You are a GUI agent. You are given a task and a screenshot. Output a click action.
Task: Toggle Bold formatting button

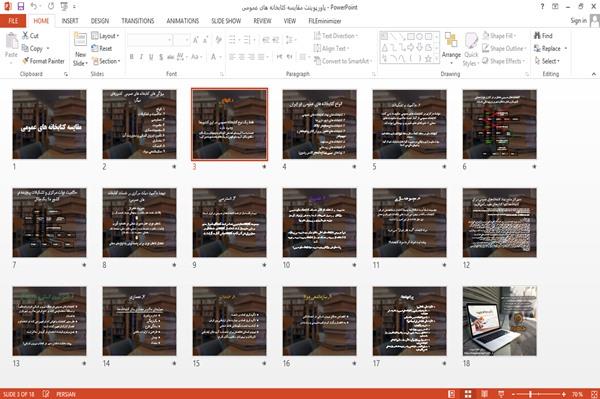click(132, 57)
